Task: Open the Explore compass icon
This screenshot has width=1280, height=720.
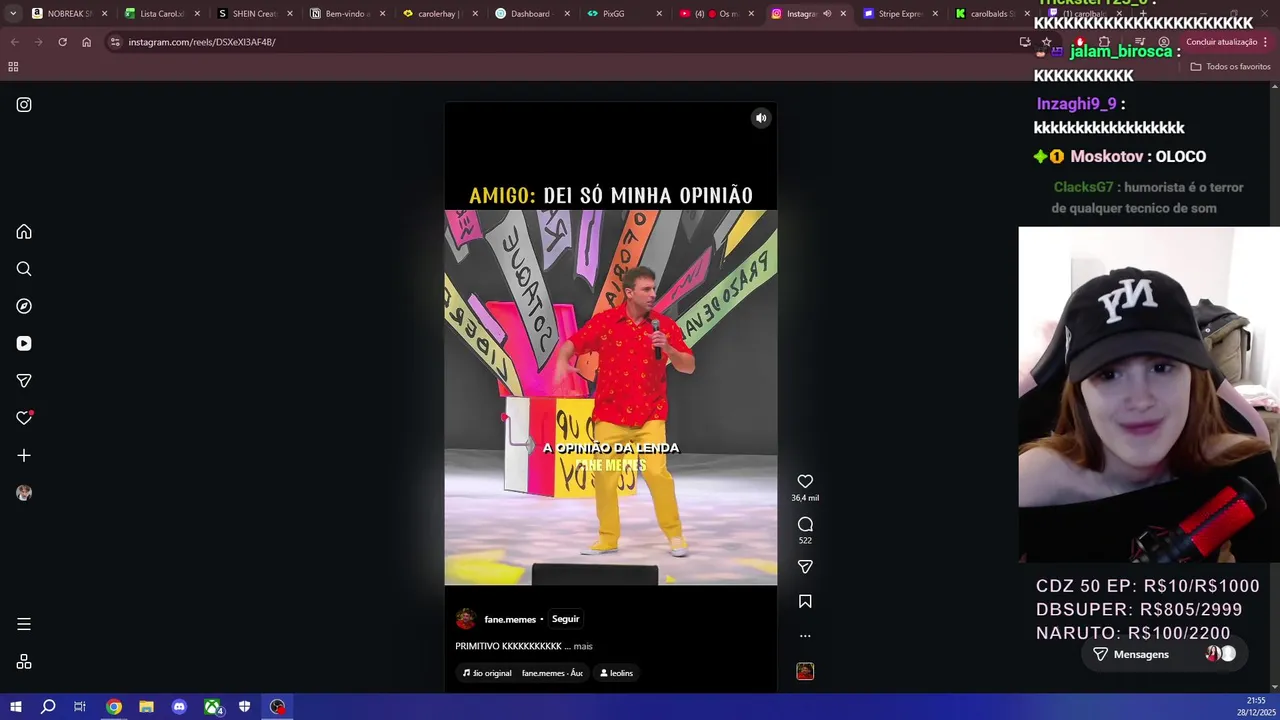Action: pos(24,306)
